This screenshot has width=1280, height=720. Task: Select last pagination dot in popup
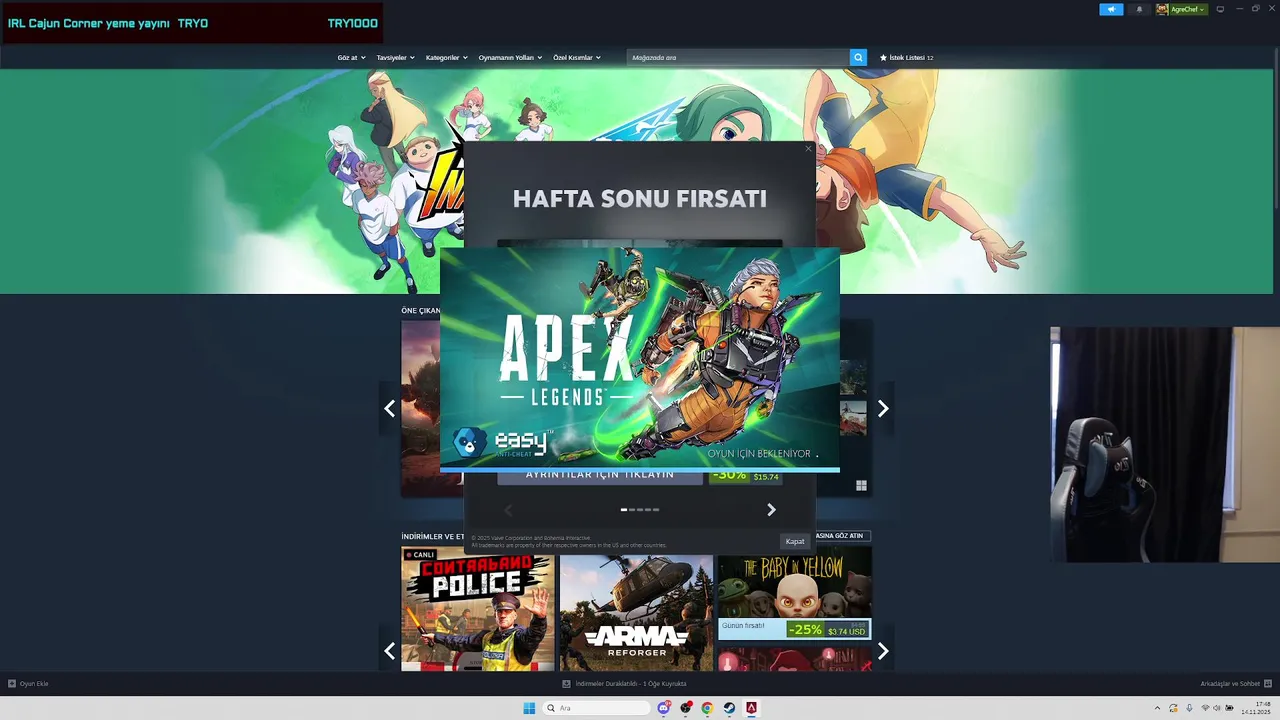click(656, 510)
